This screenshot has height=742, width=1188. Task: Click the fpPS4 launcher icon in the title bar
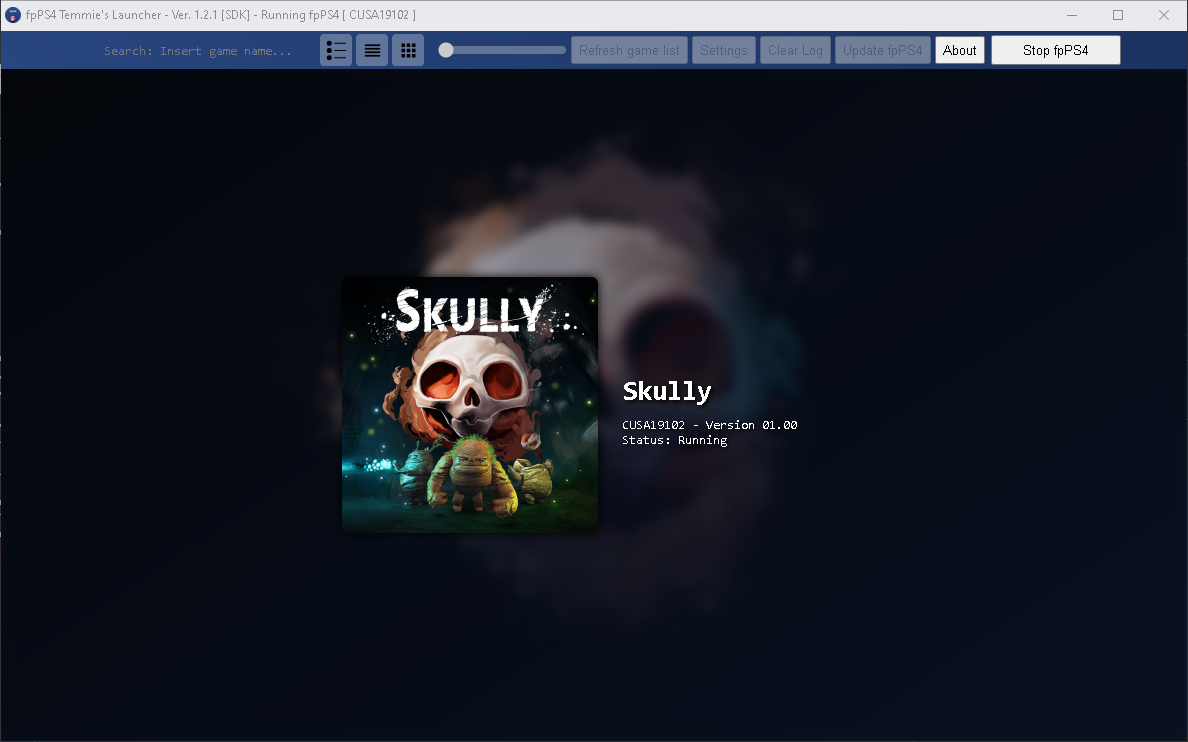point(13,14)
